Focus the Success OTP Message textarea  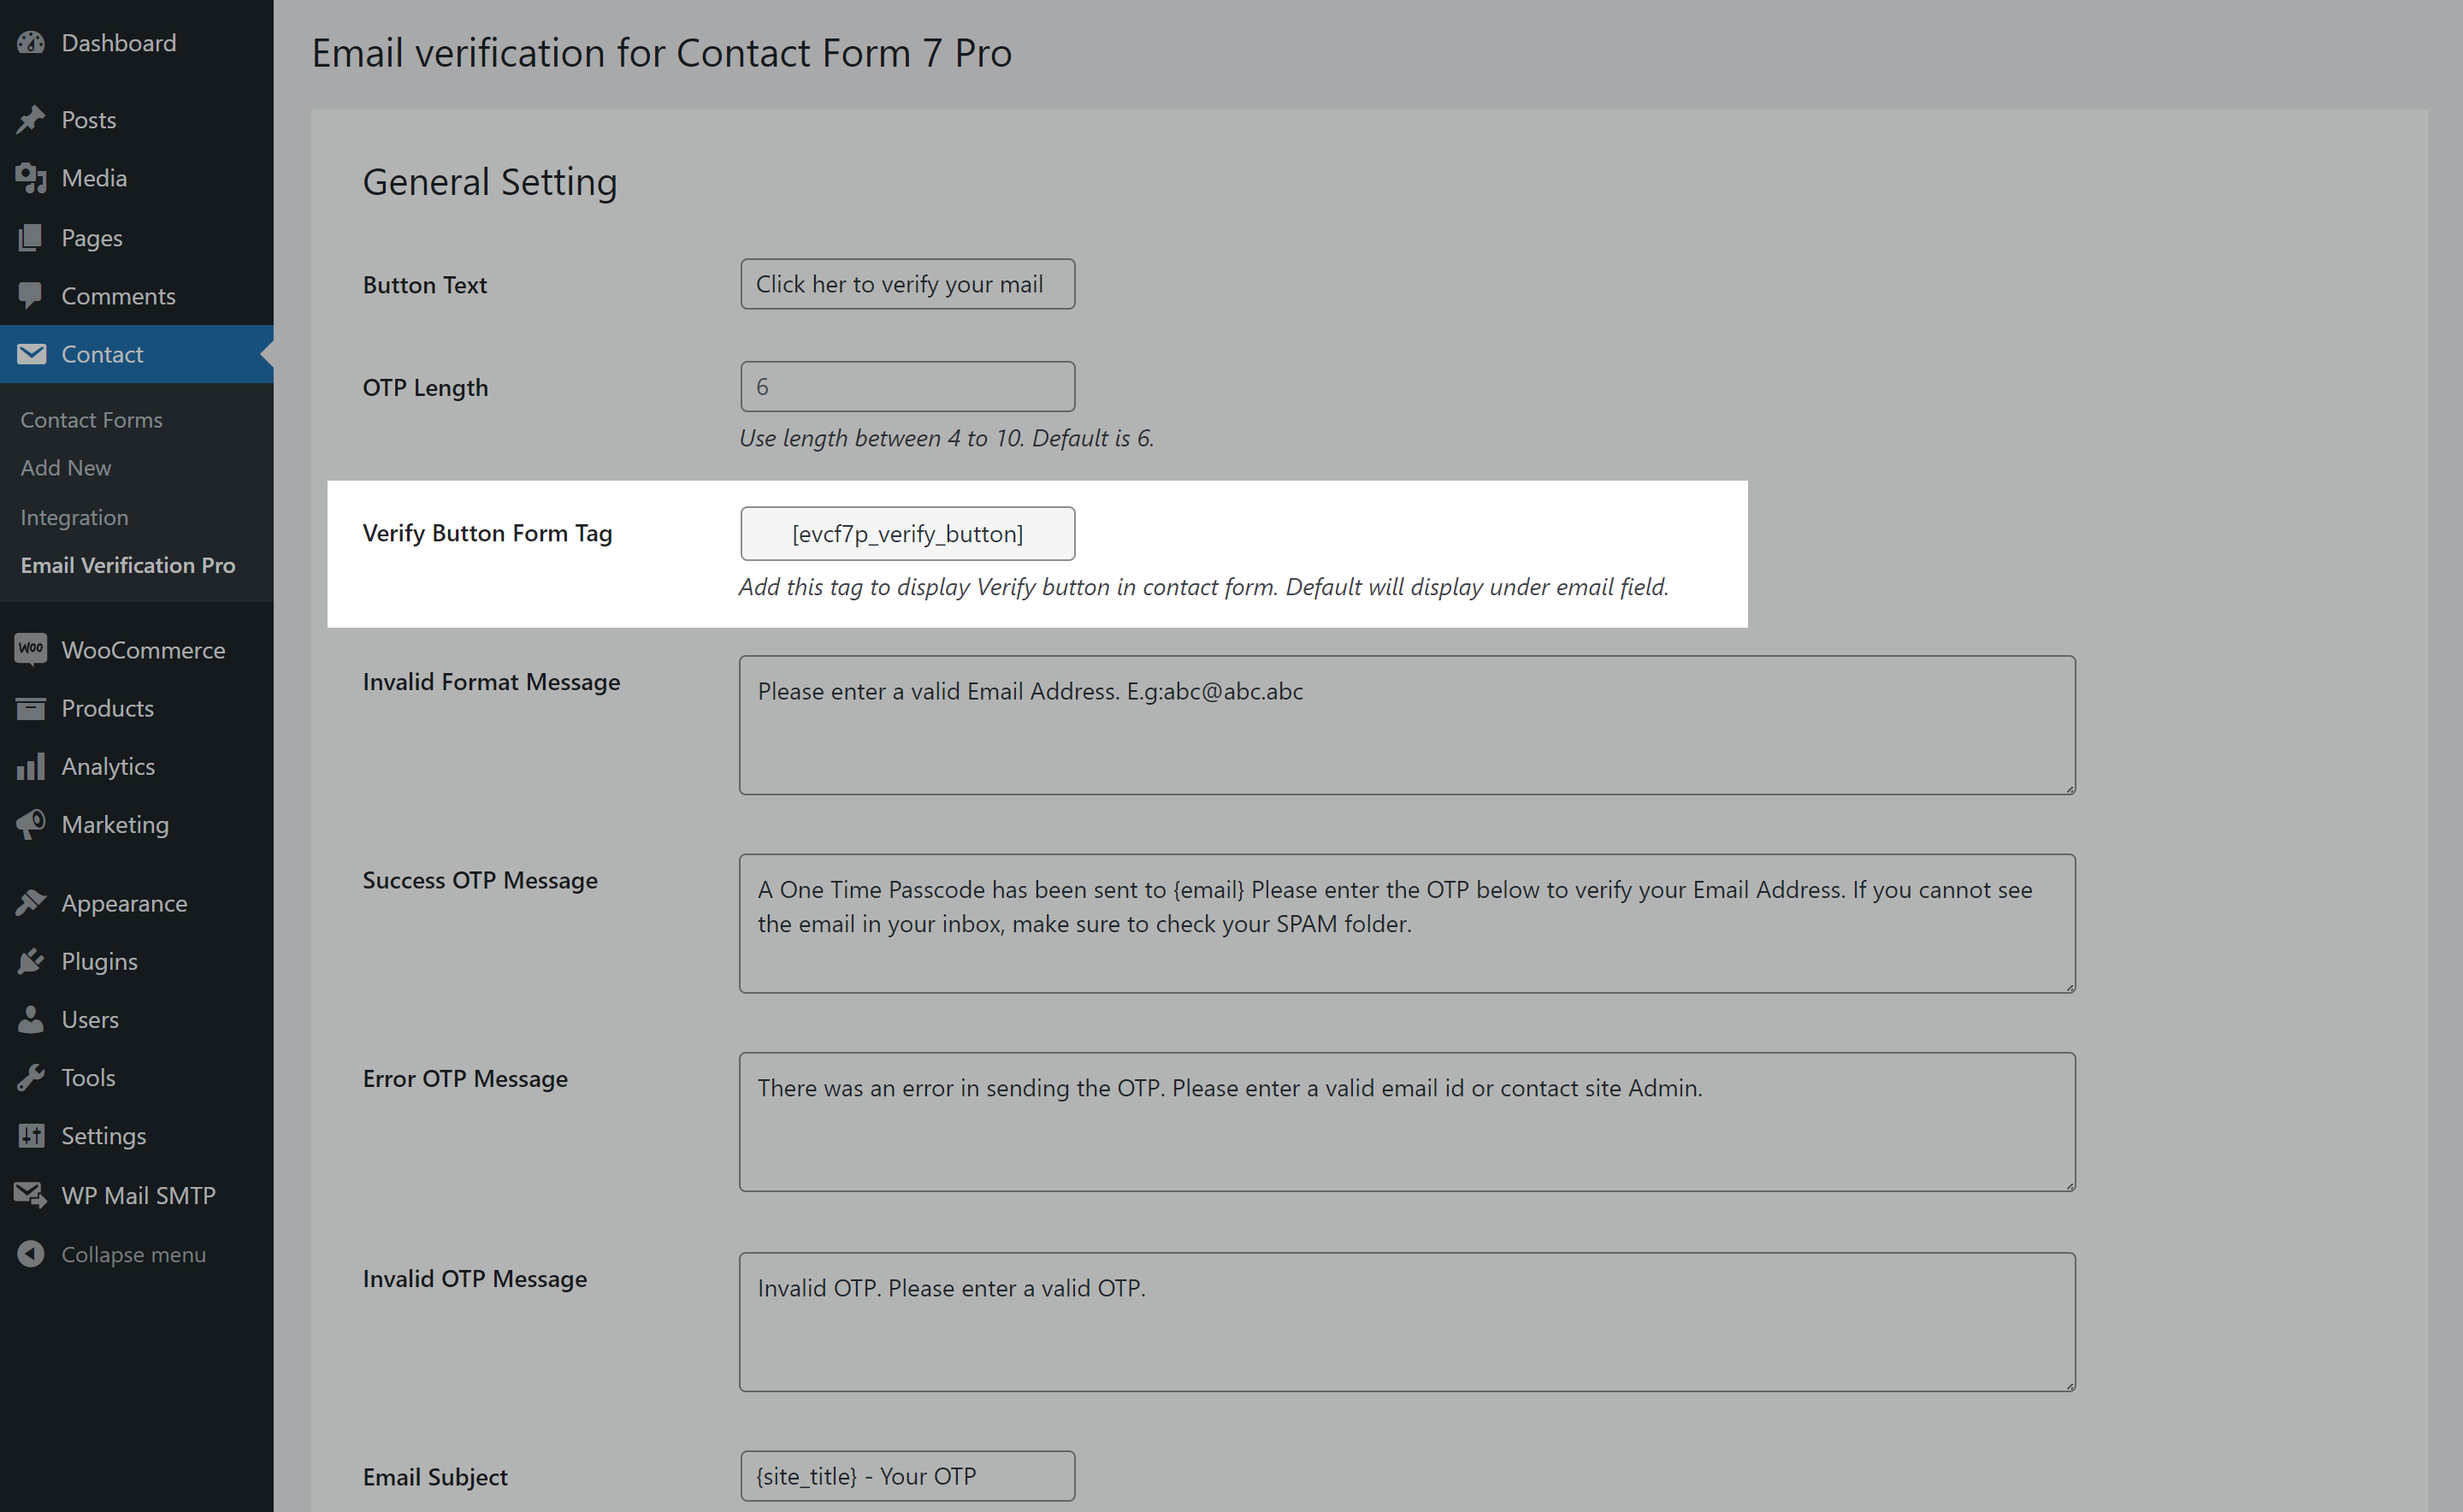tap(1407, 923)
